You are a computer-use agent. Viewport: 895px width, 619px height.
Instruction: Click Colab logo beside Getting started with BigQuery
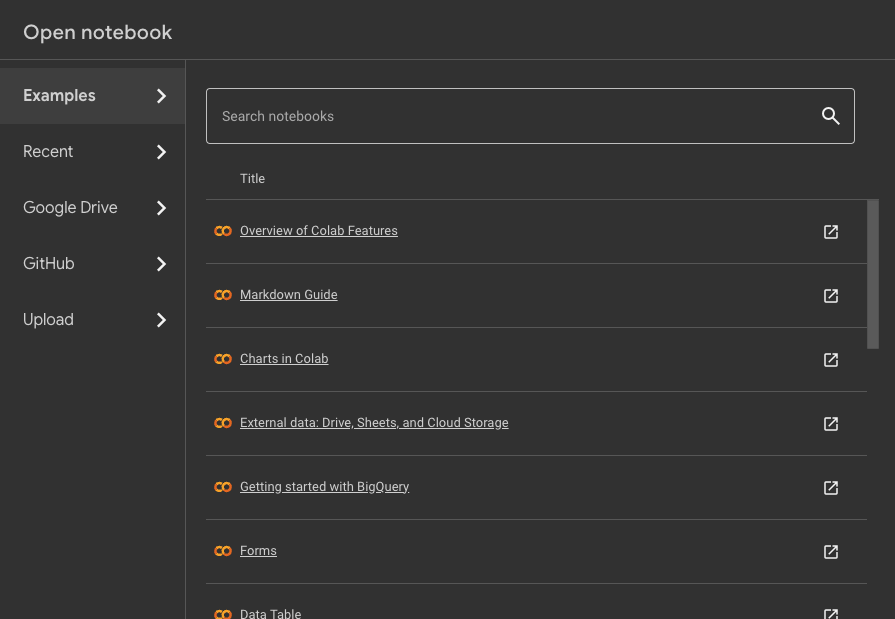pos(223,487)
